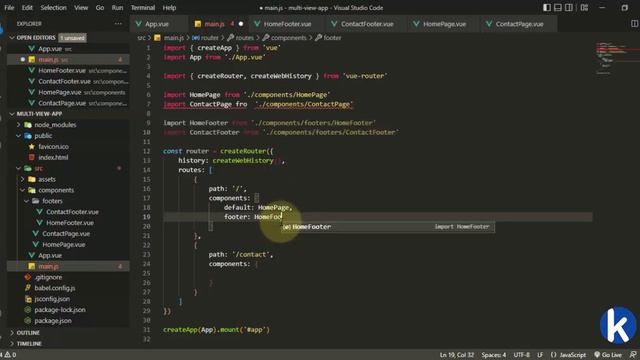This screenshot has width=640, height=360.
Task: Open ContactPage.vue in components folder tree
Action: click(x=66, y=233)
